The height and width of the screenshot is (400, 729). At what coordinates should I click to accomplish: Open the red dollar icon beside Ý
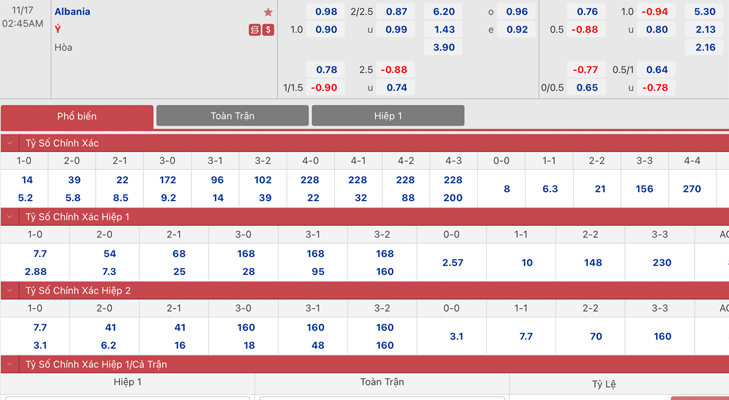click(268, 30)
